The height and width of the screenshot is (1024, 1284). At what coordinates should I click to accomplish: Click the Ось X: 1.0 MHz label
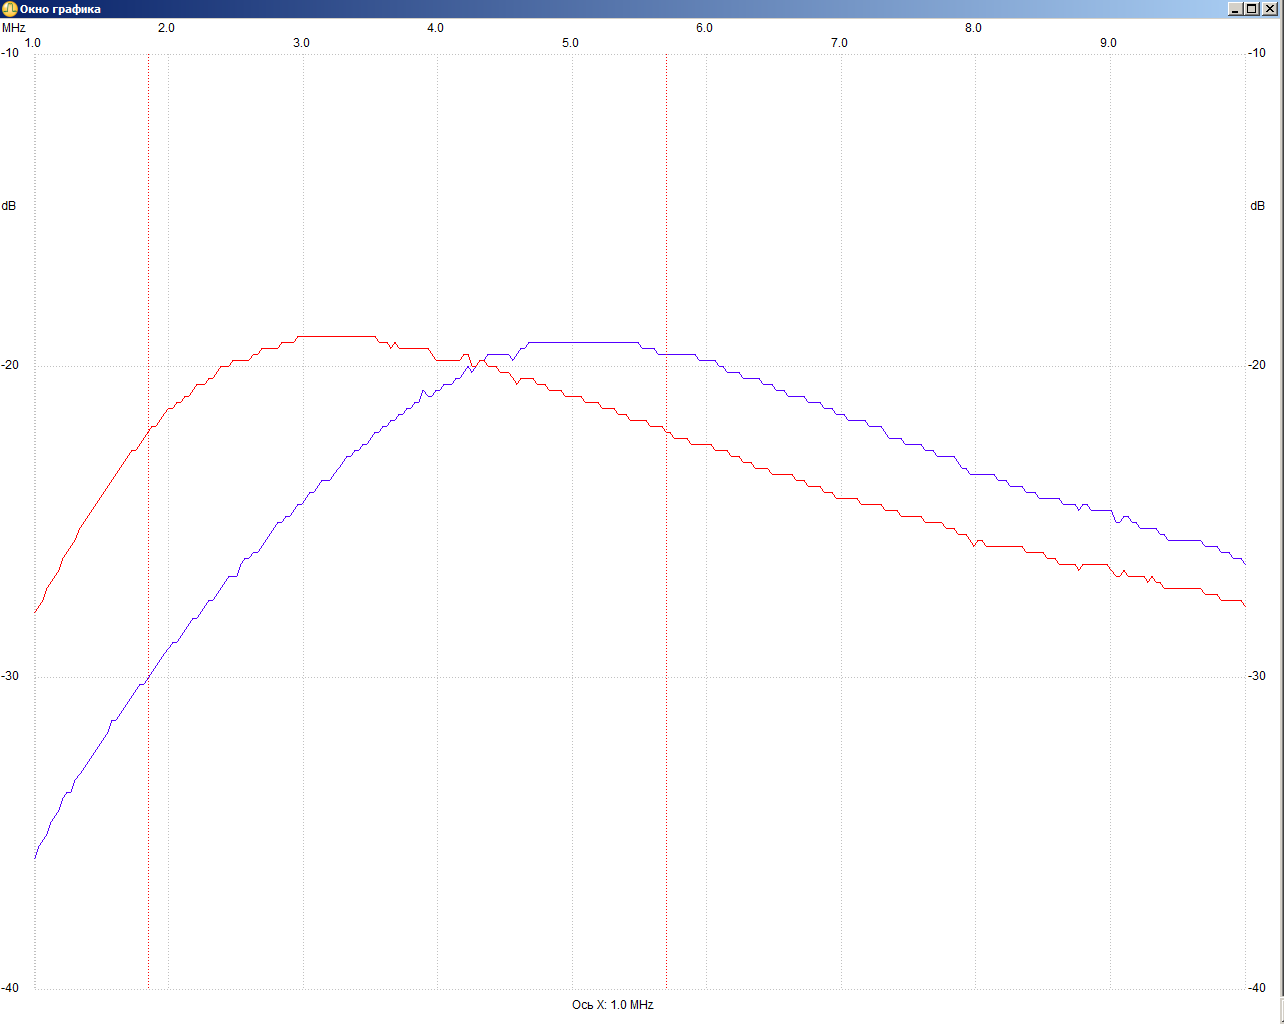(612, 1004)
